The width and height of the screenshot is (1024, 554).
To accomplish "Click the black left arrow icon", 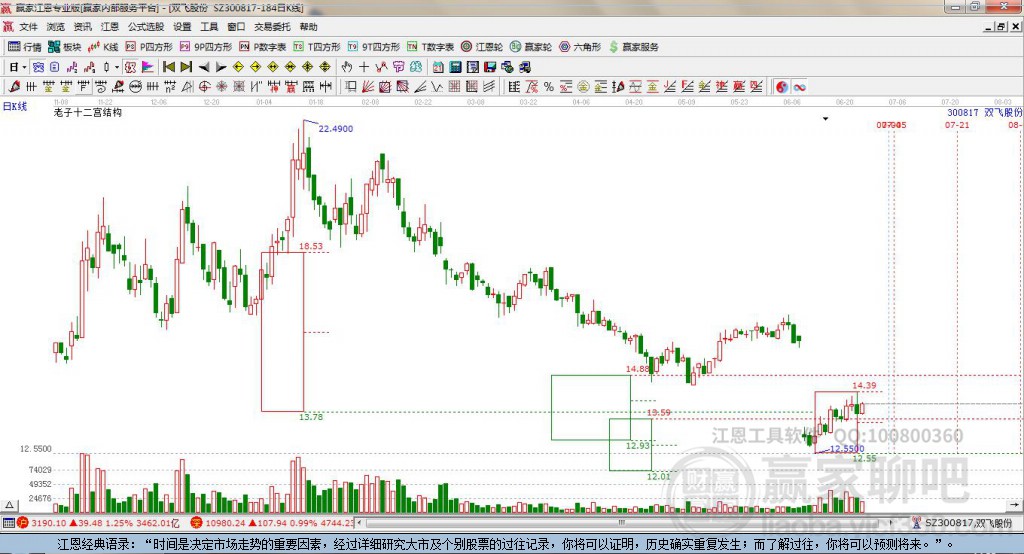I will [204, 67].
